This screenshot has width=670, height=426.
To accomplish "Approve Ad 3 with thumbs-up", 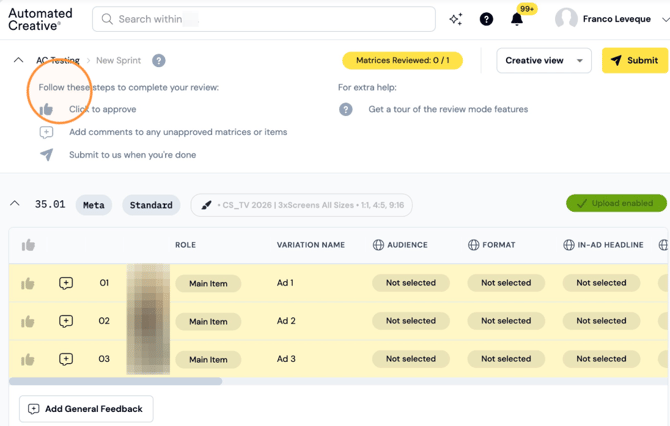I will coord(28,359).
